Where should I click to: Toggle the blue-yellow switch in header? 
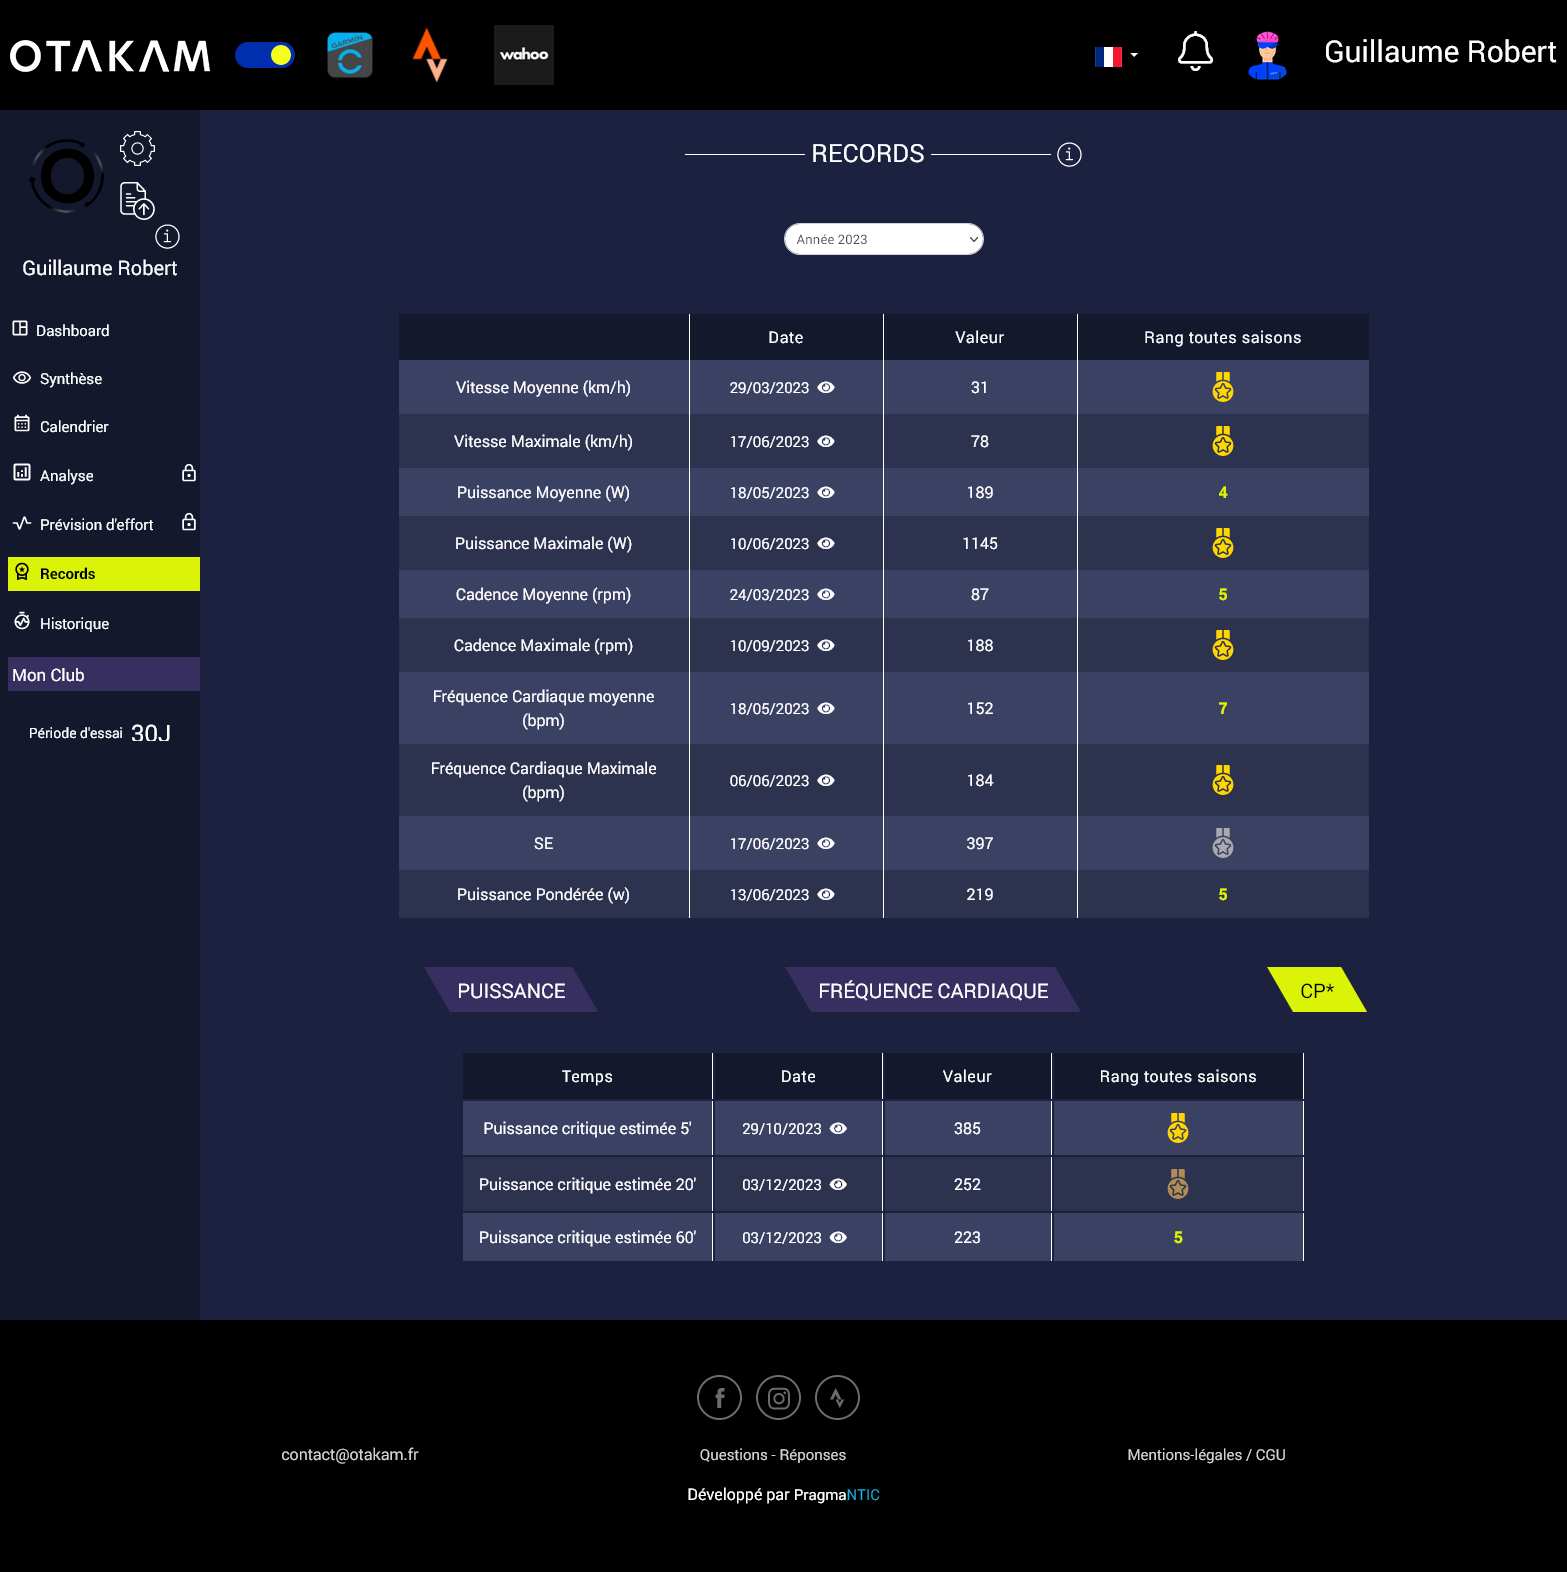[265, 55]
